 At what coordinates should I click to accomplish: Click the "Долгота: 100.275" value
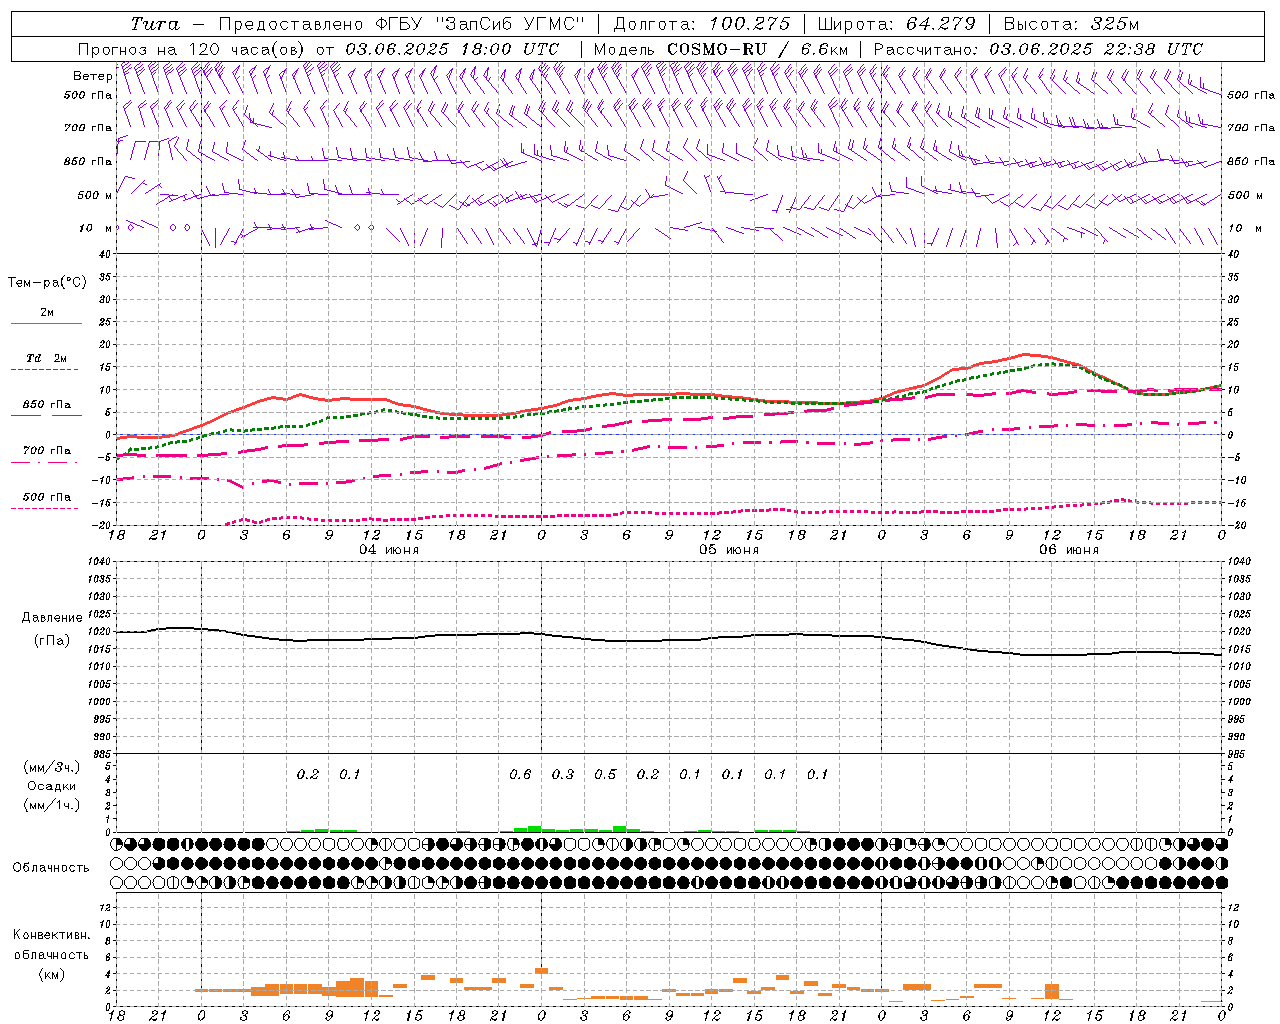701,24
